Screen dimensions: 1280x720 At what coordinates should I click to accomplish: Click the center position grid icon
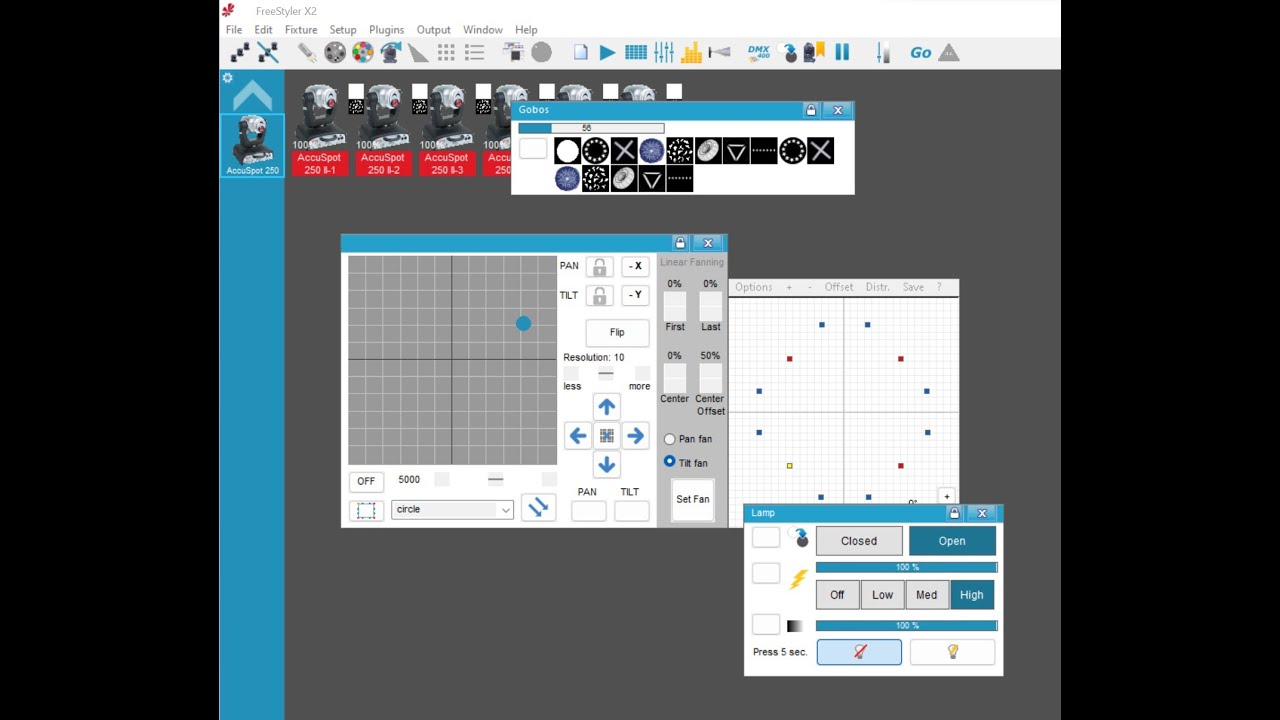pyautogui.click(x=606, y=436)
